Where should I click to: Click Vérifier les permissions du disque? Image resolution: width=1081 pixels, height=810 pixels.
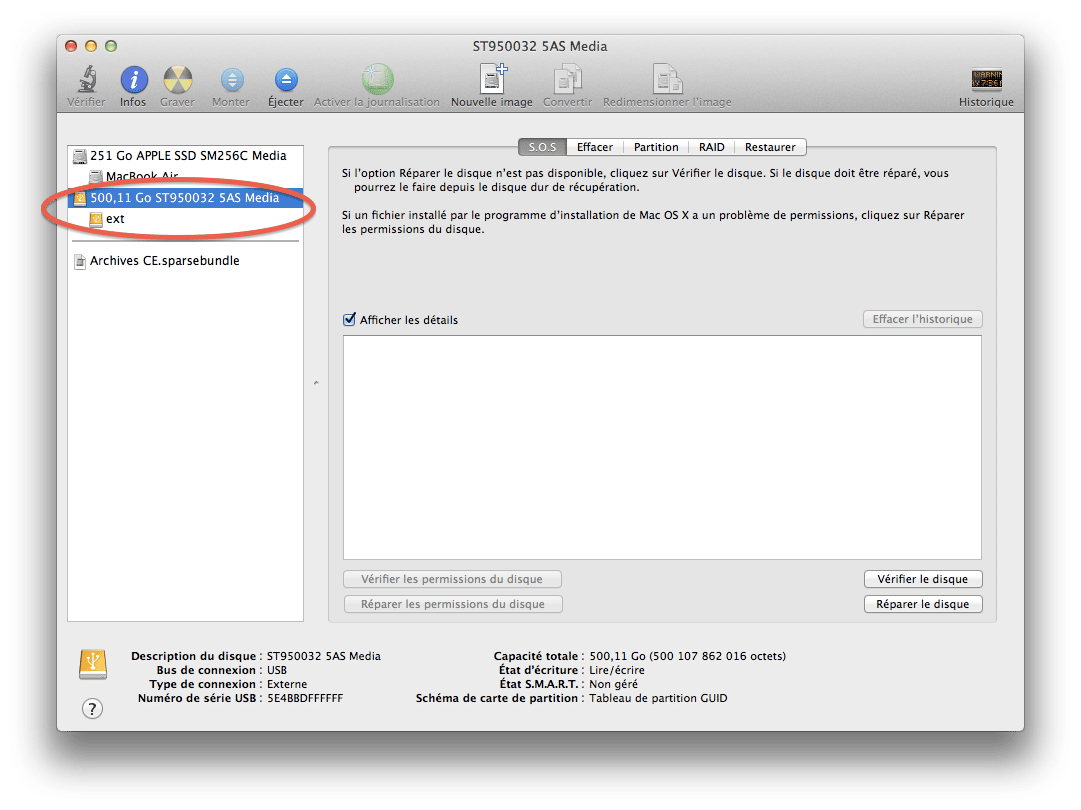coord(452,579)
